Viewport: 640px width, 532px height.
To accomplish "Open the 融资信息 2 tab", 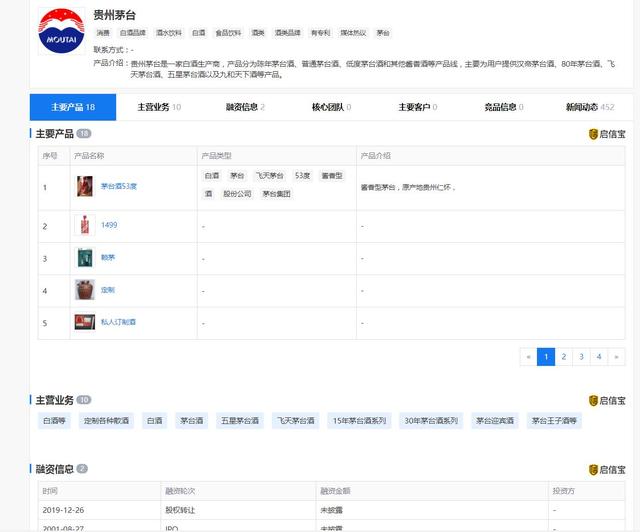I will [x=245, y=107].
